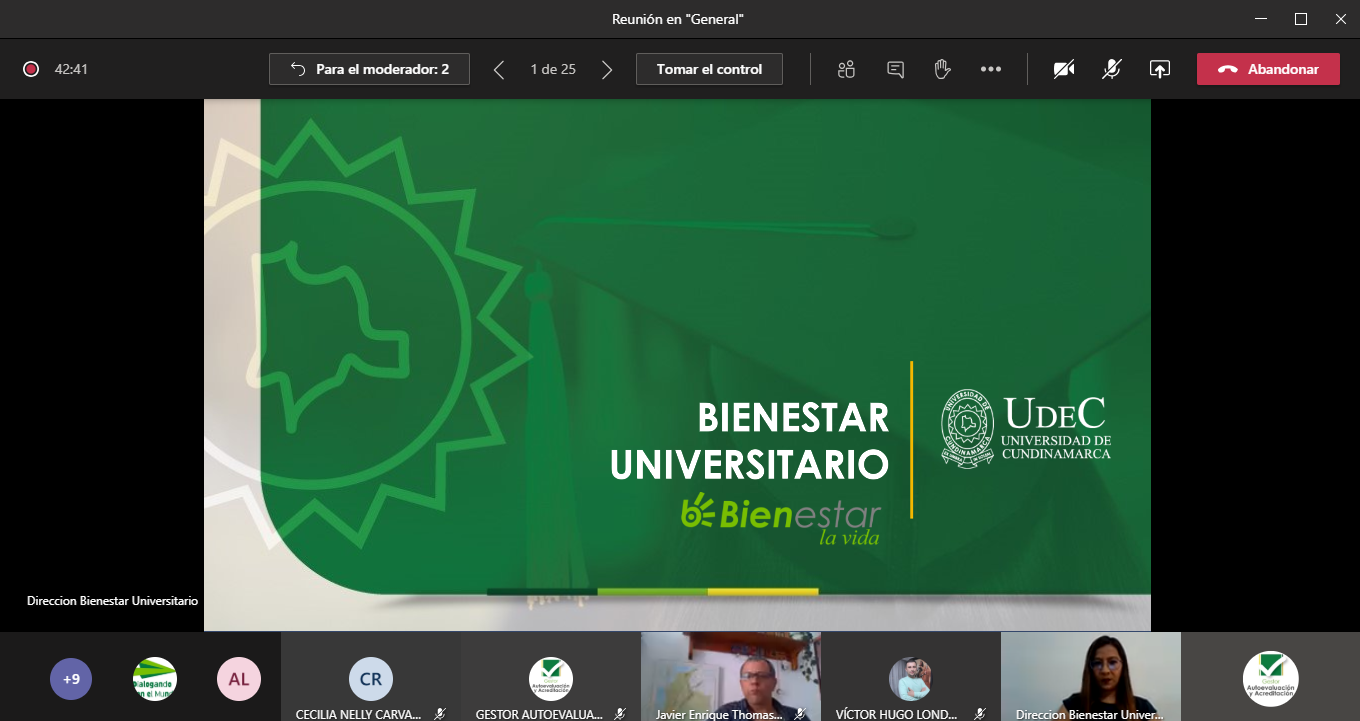Image resolution: width=1360 pixels, height=721 pixels.
Task: Share screen using the share tray icon
Action: coord(1159,69)
